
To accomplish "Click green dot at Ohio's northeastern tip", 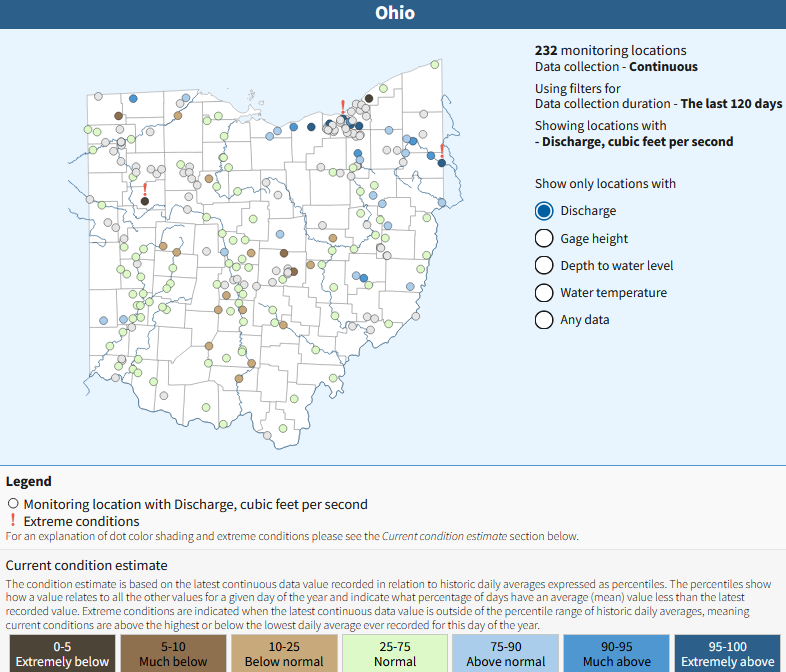I will pos(435,65).
